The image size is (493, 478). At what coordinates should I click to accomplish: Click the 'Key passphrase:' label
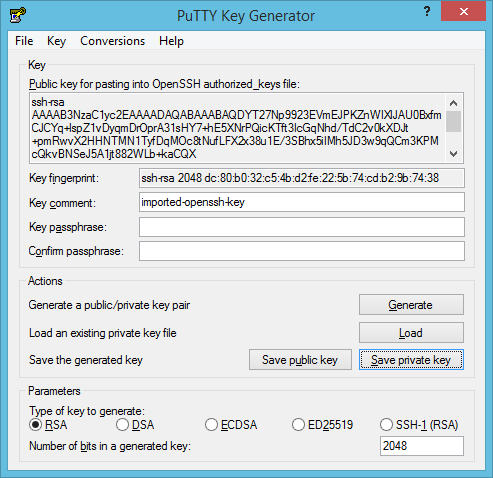coord(68,227)
